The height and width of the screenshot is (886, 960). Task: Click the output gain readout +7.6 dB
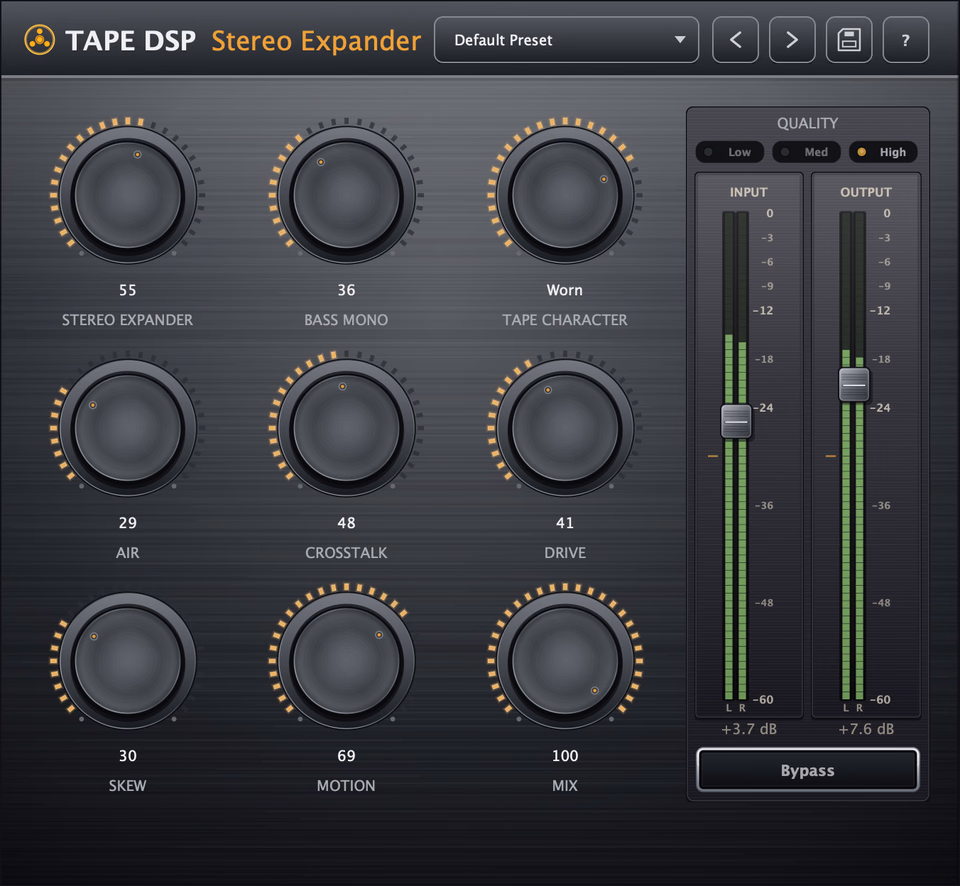pyautogui.click(x=866, y=729)
